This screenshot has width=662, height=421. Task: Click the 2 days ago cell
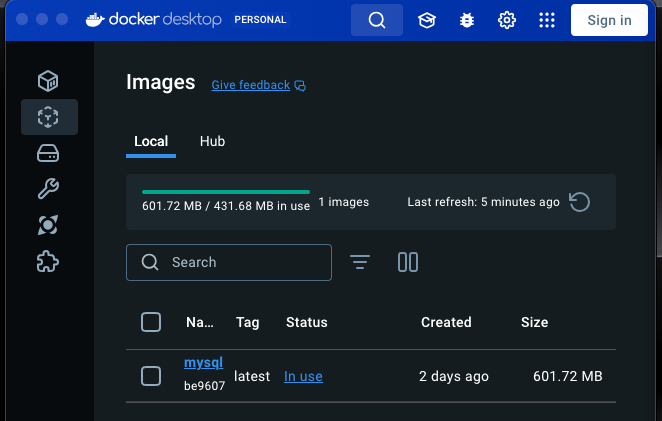click(454, 376)
